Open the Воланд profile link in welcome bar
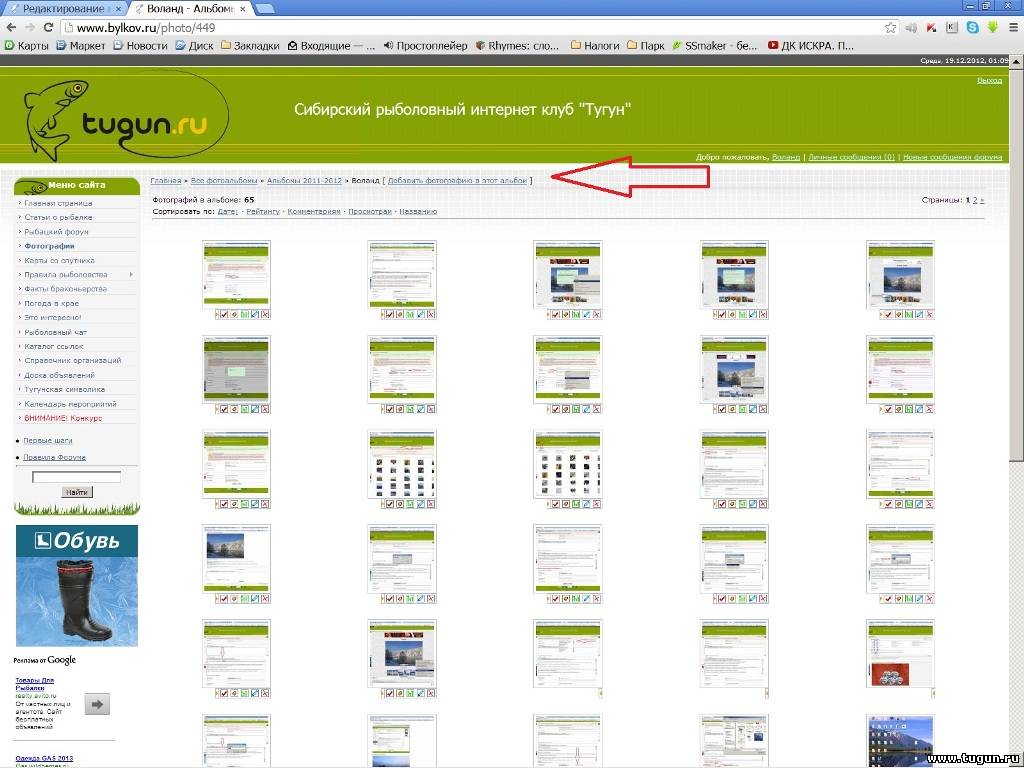The image size is (1024, 768). 786,157
